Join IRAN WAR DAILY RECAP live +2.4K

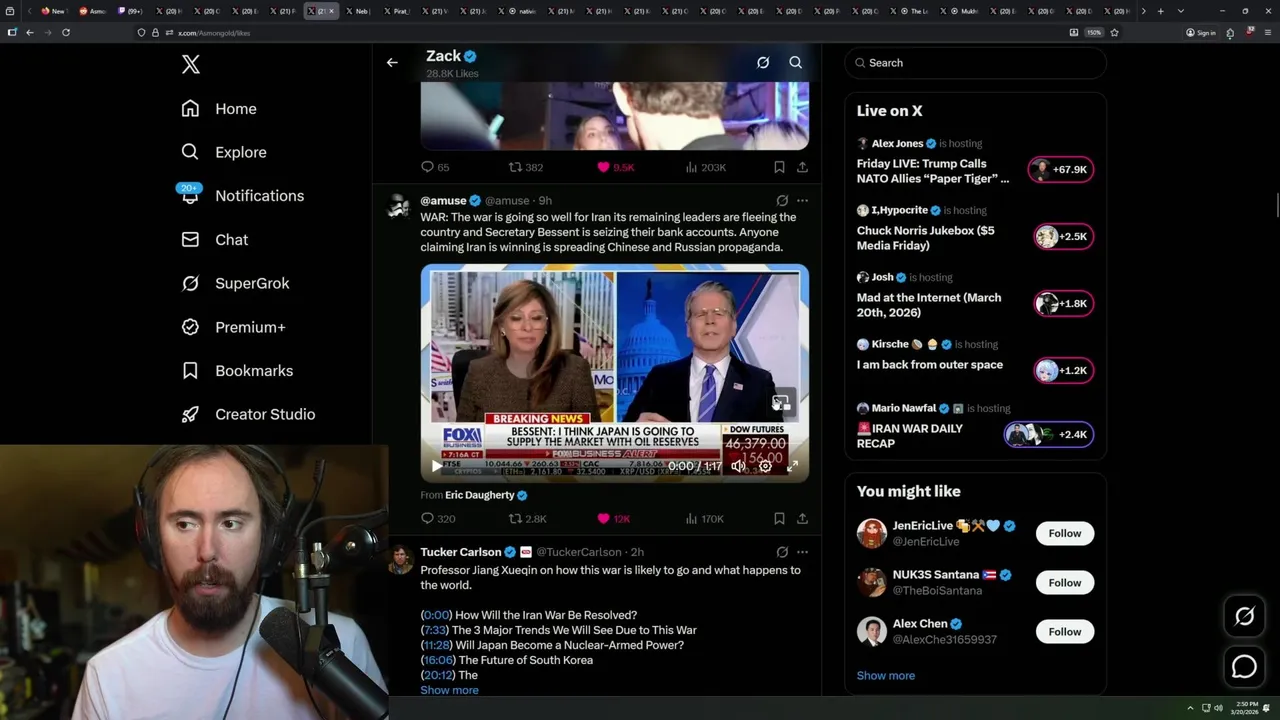pyautogui.click(x=1049, y=435)
